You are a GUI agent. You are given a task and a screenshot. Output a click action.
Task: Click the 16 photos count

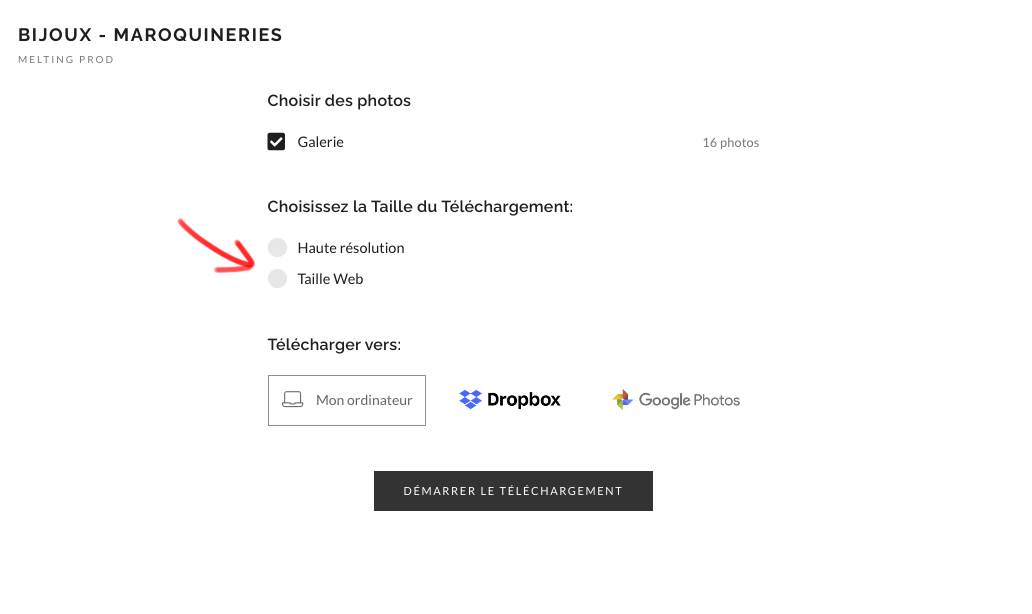(731, 142)
